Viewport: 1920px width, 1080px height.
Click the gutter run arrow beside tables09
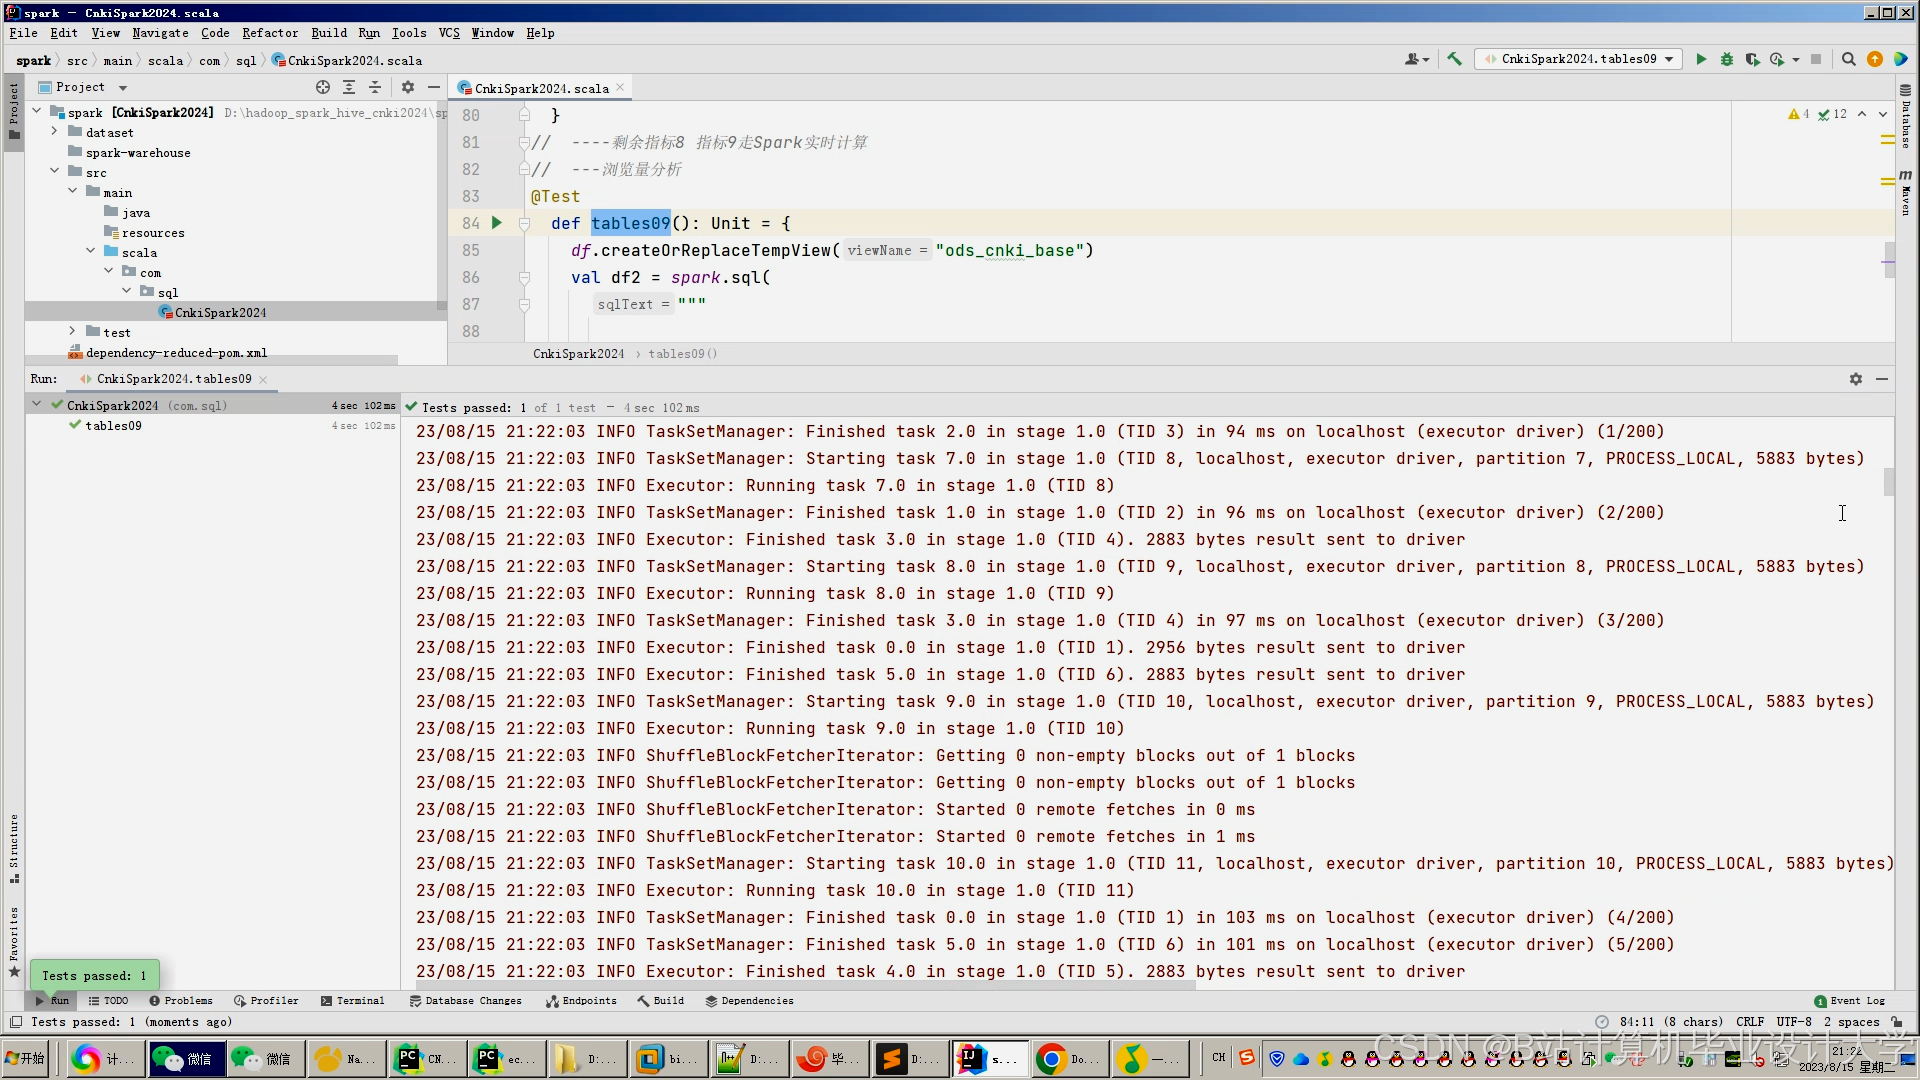497,223
